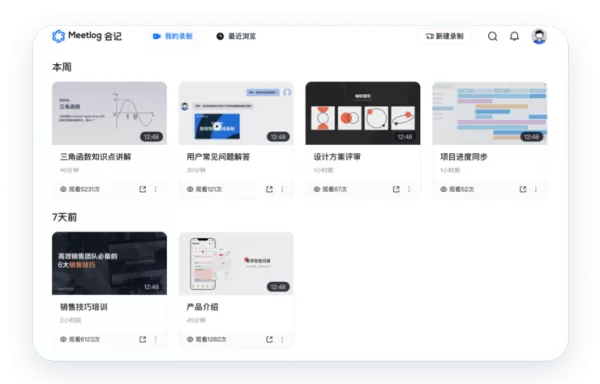
Task: Share the 项目进度同步 recording
Action: [523, 189]
